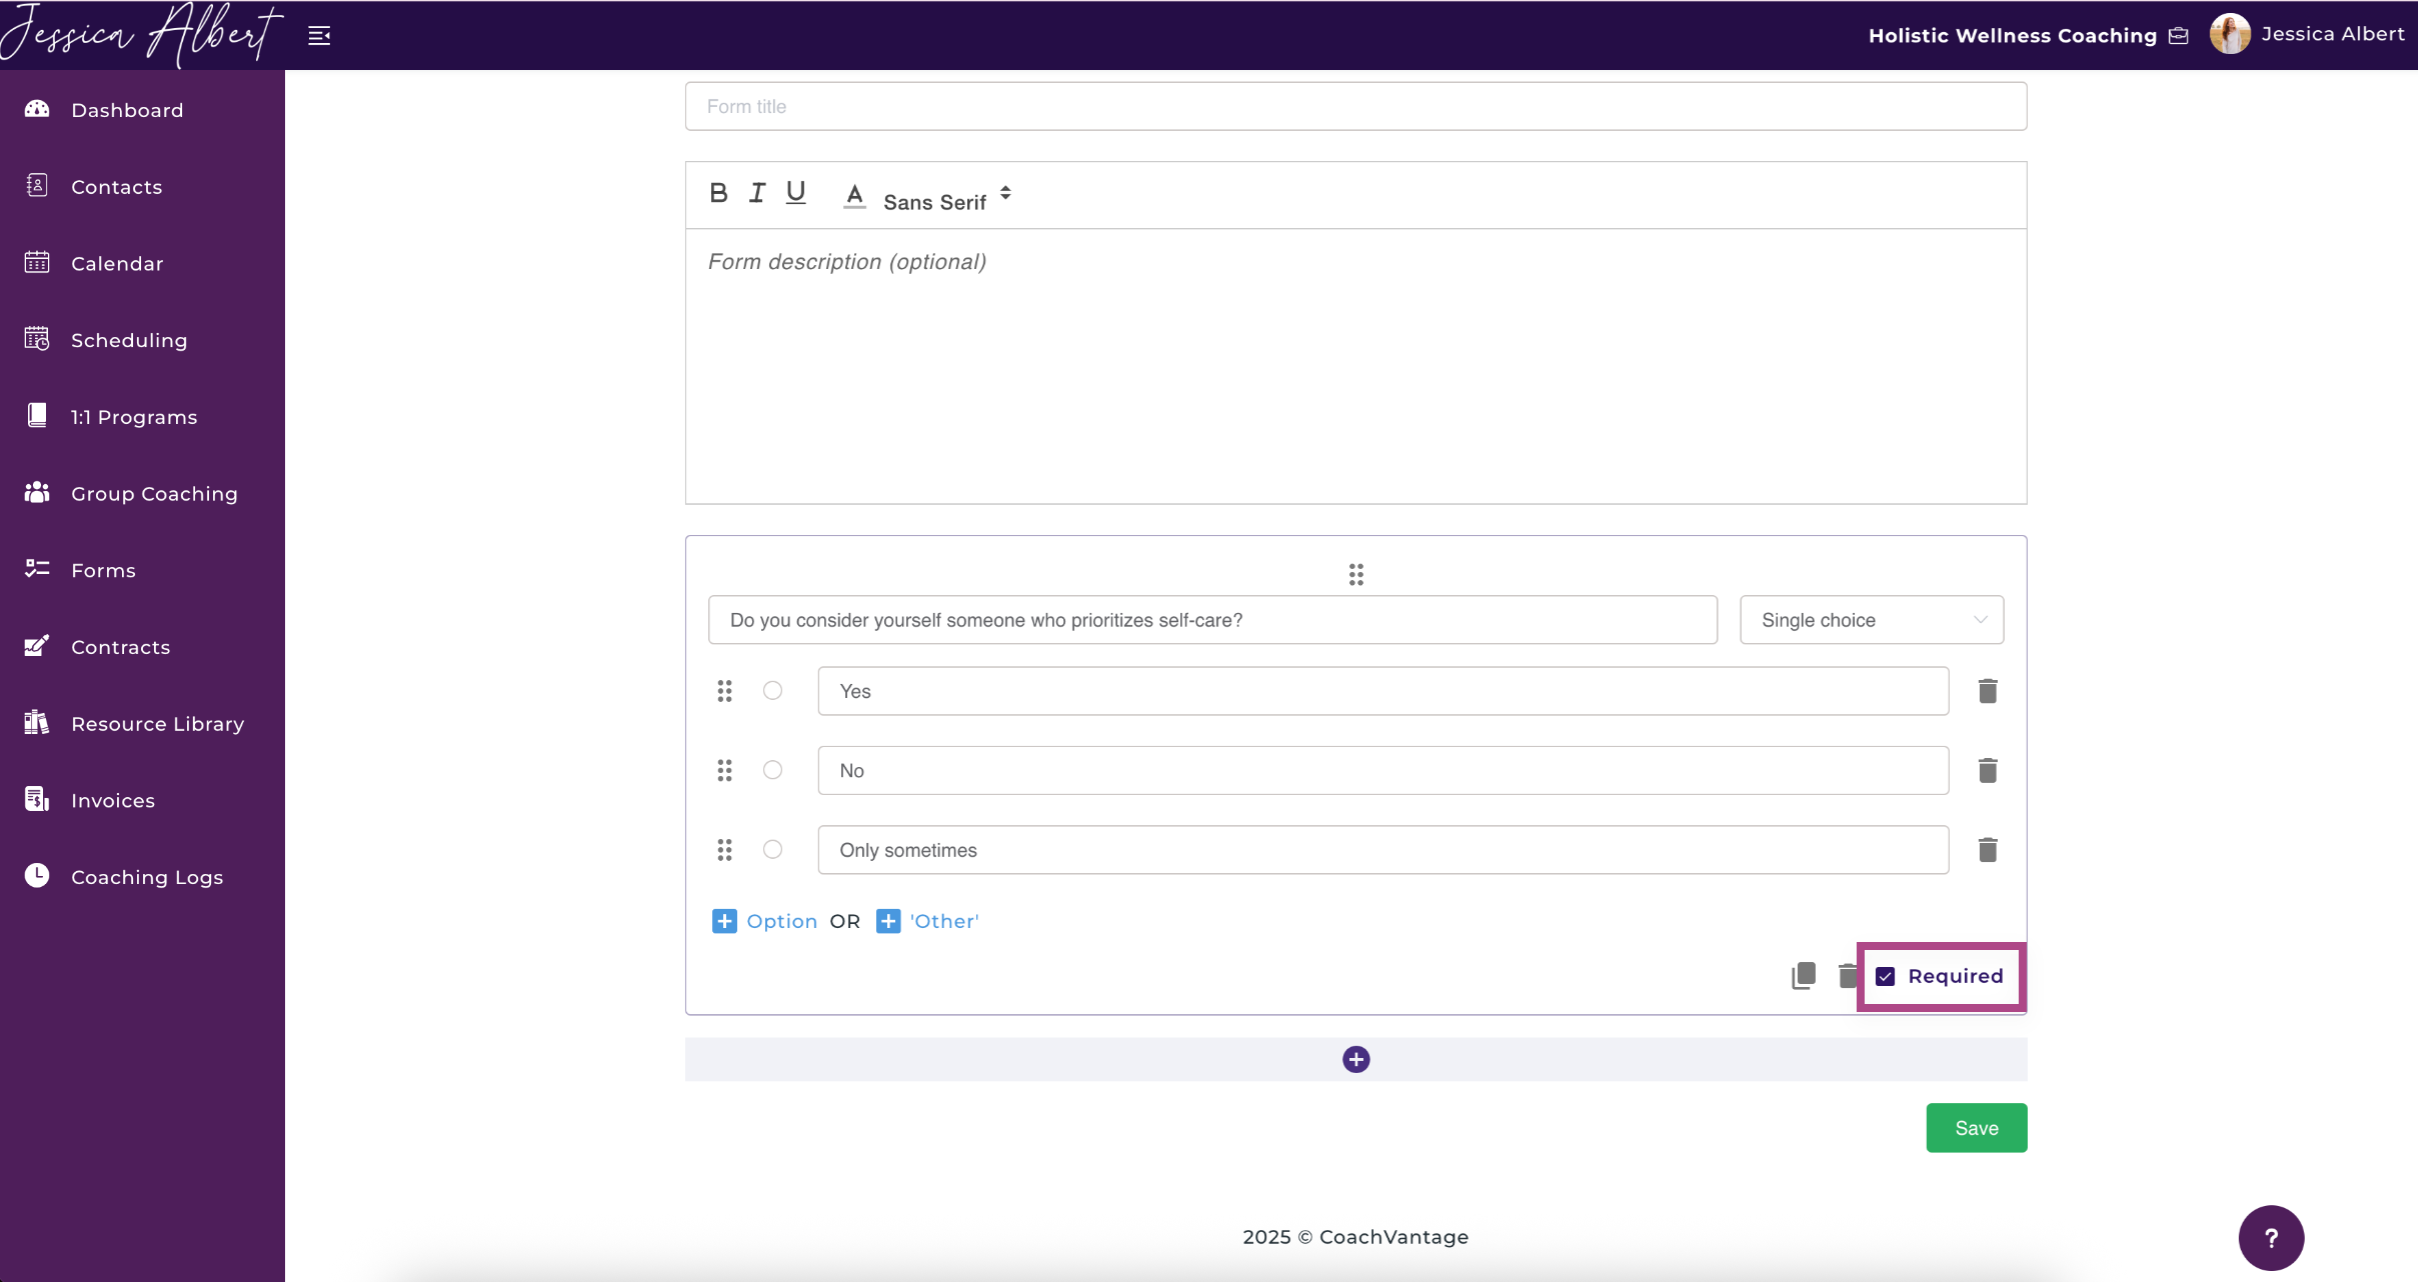Click the Jessica Albert user name
The height and width of the screenshot is (1282, 2418).
coord(2332,34)
